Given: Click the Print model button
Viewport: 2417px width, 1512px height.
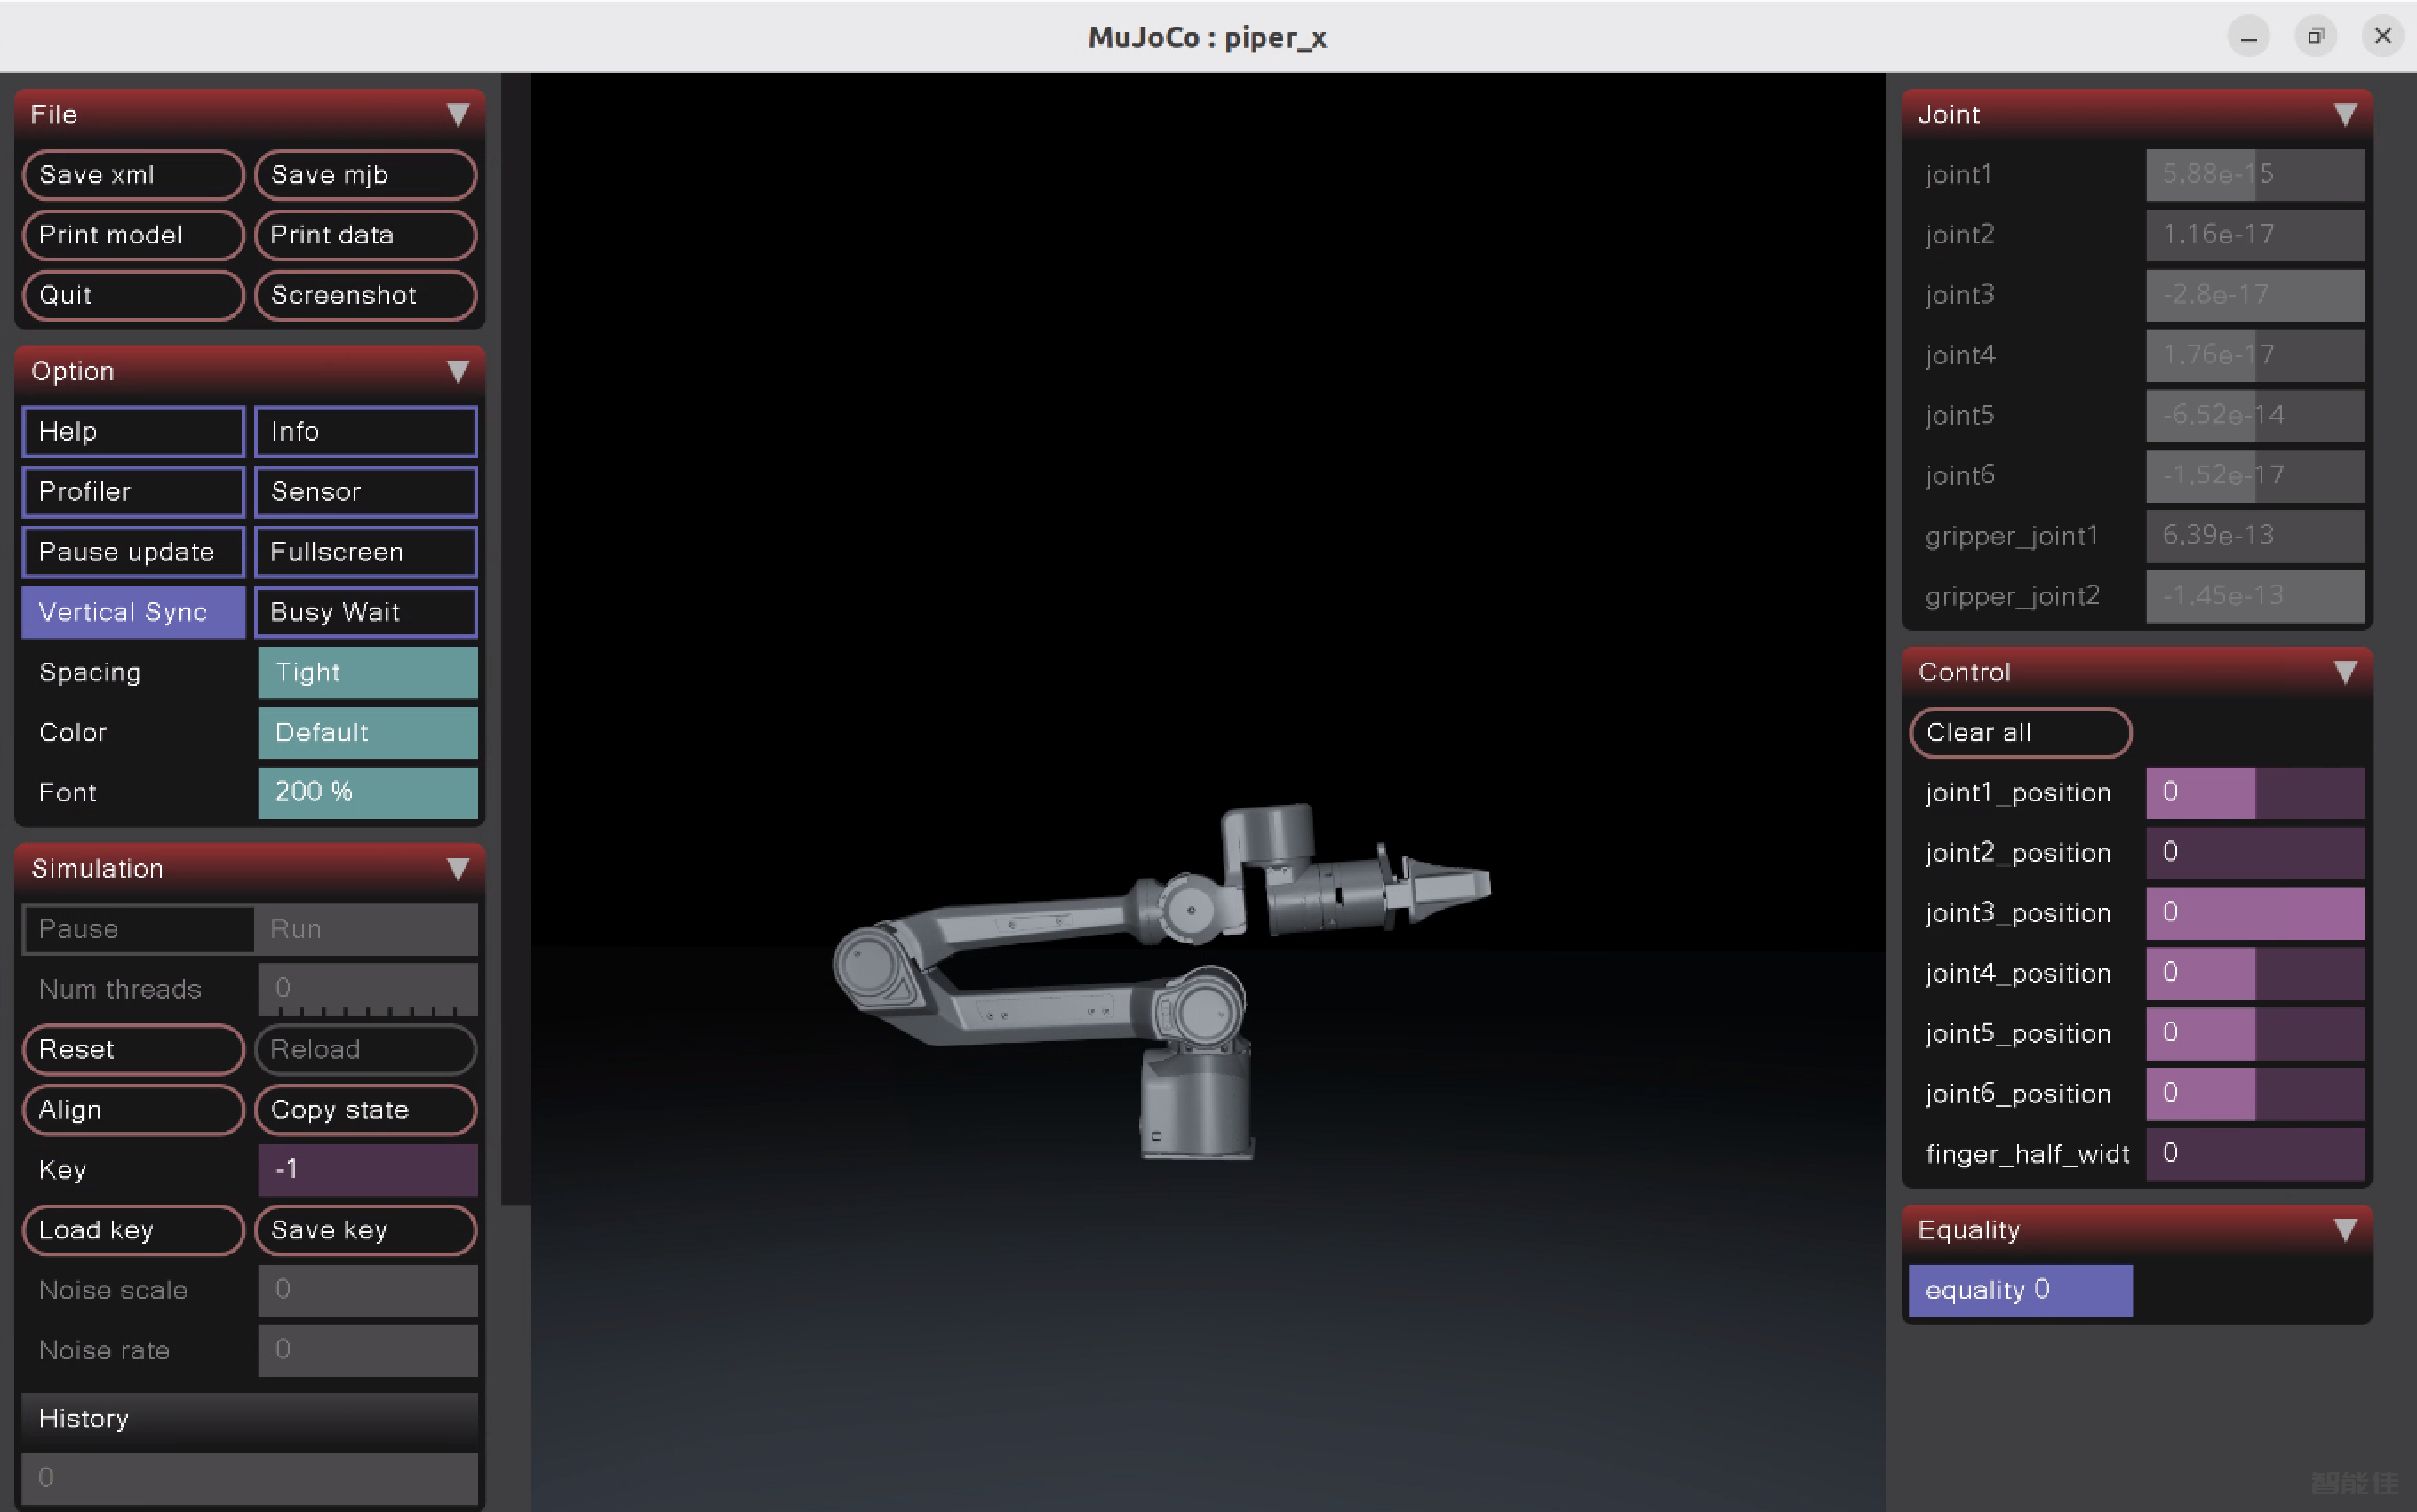Looking at the screenshot, I should pos(133,235).
